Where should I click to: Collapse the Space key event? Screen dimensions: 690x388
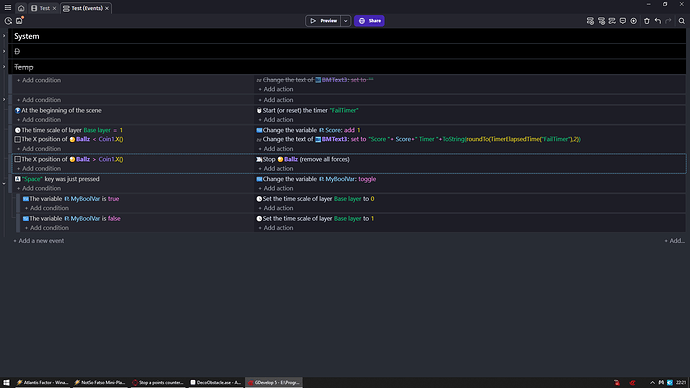4,183
